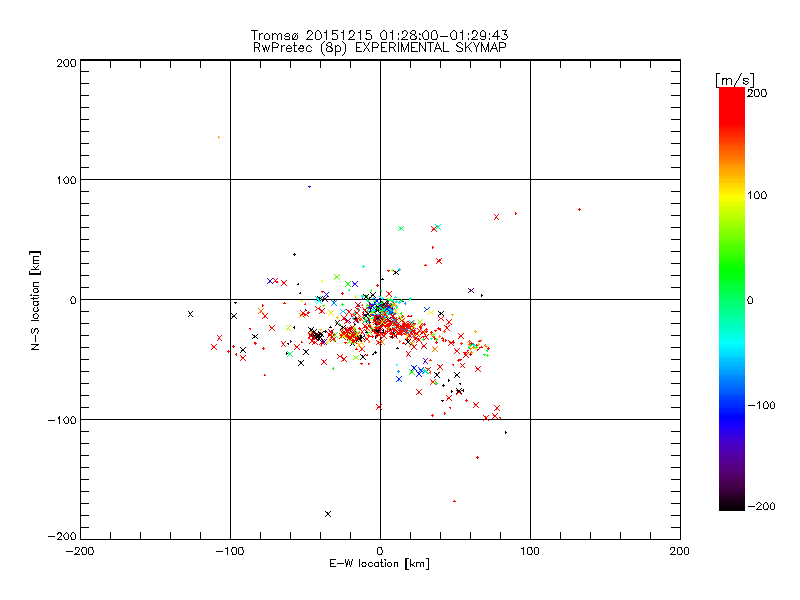This screenshot has height=600, width=800.
Task: Click the far-left black X marker near -130 km
Action: coord(190,314)
